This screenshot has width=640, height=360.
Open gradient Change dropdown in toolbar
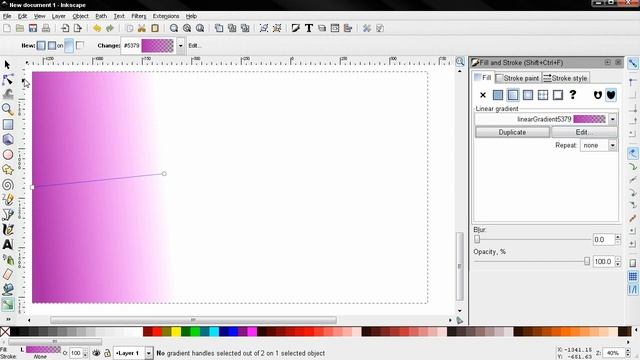pos(180,46)
